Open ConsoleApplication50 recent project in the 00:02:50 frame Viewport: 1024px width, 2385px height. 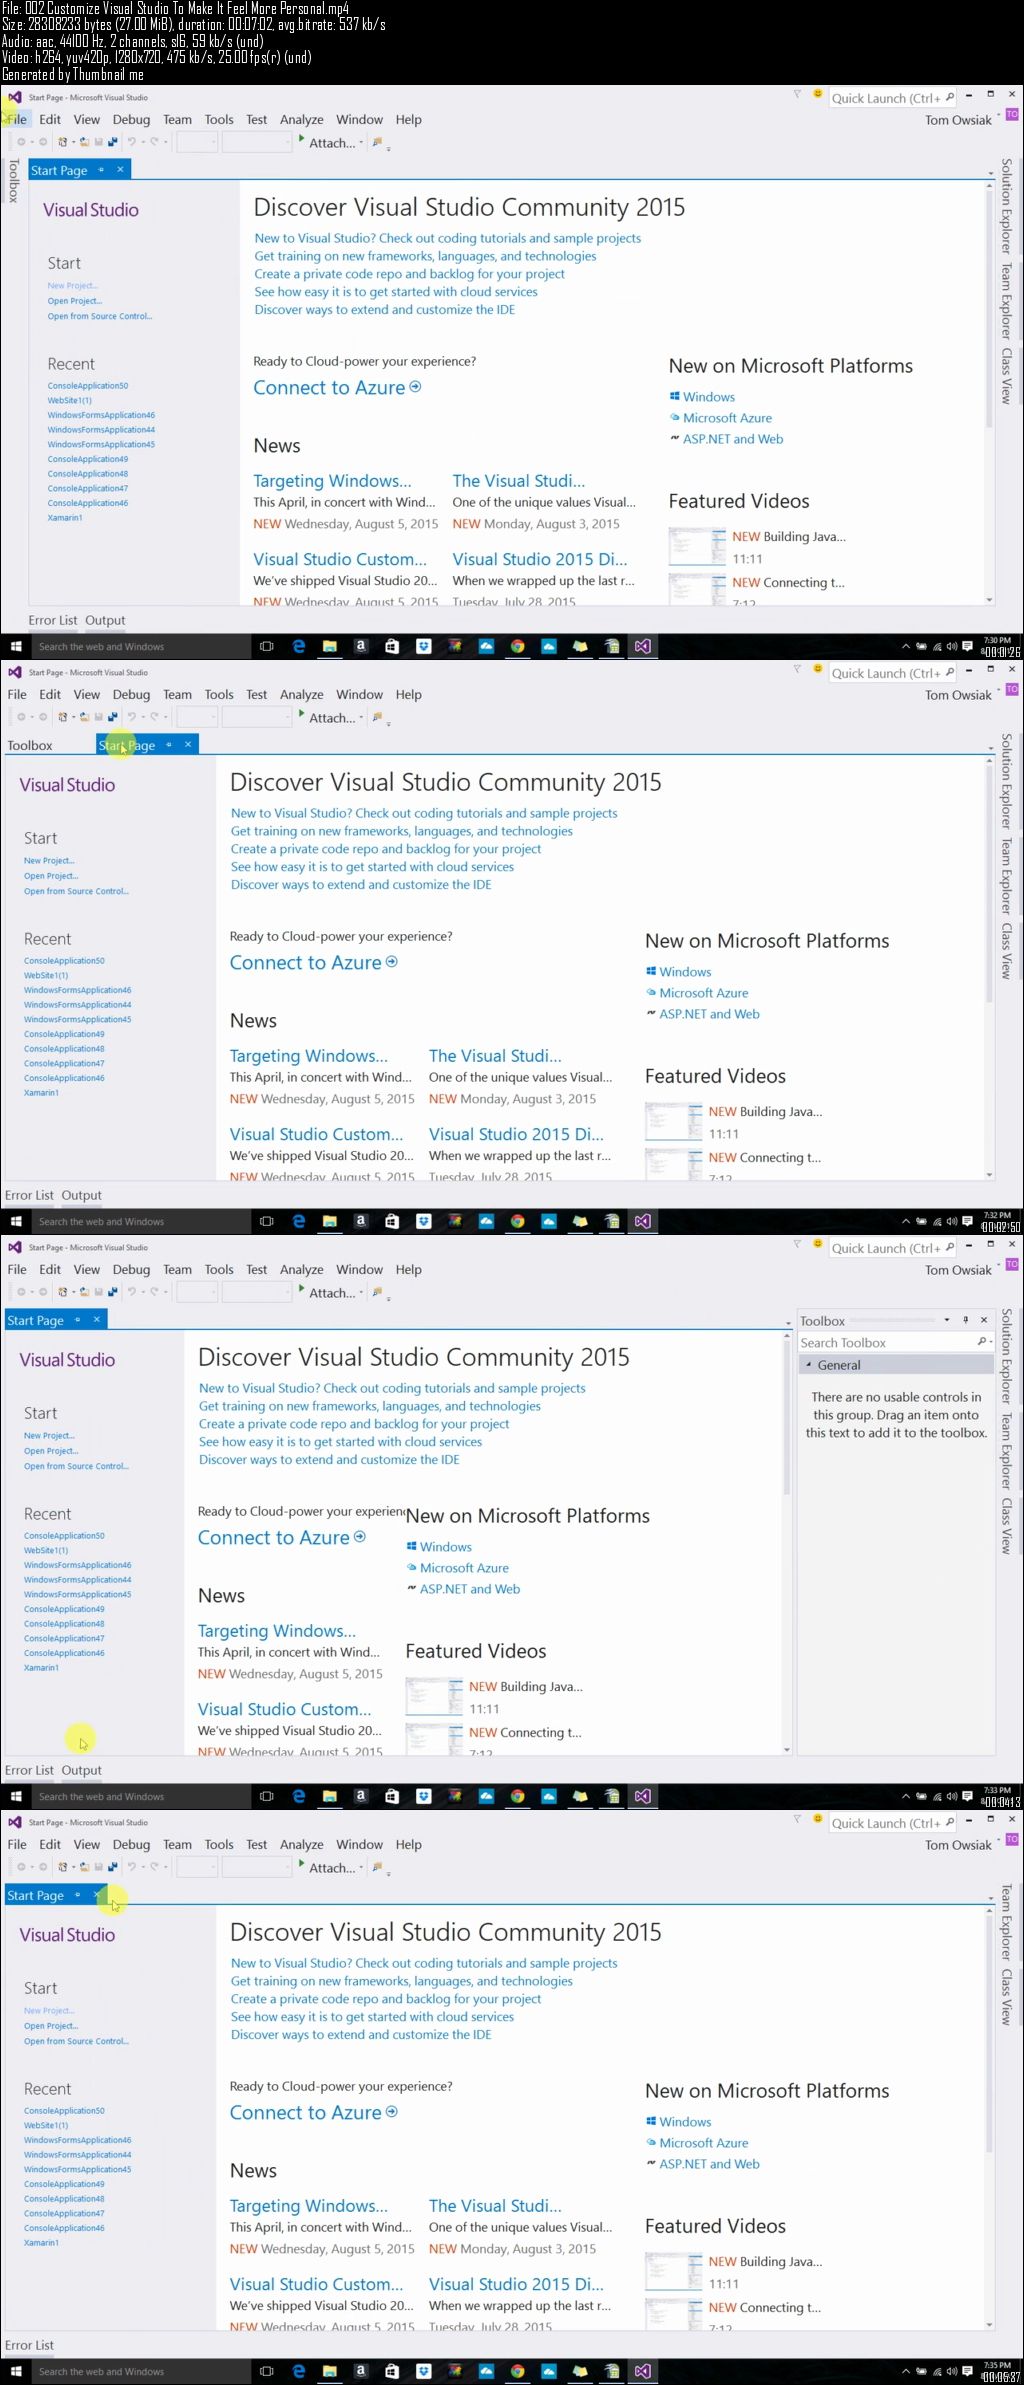(x=64, y=960)
